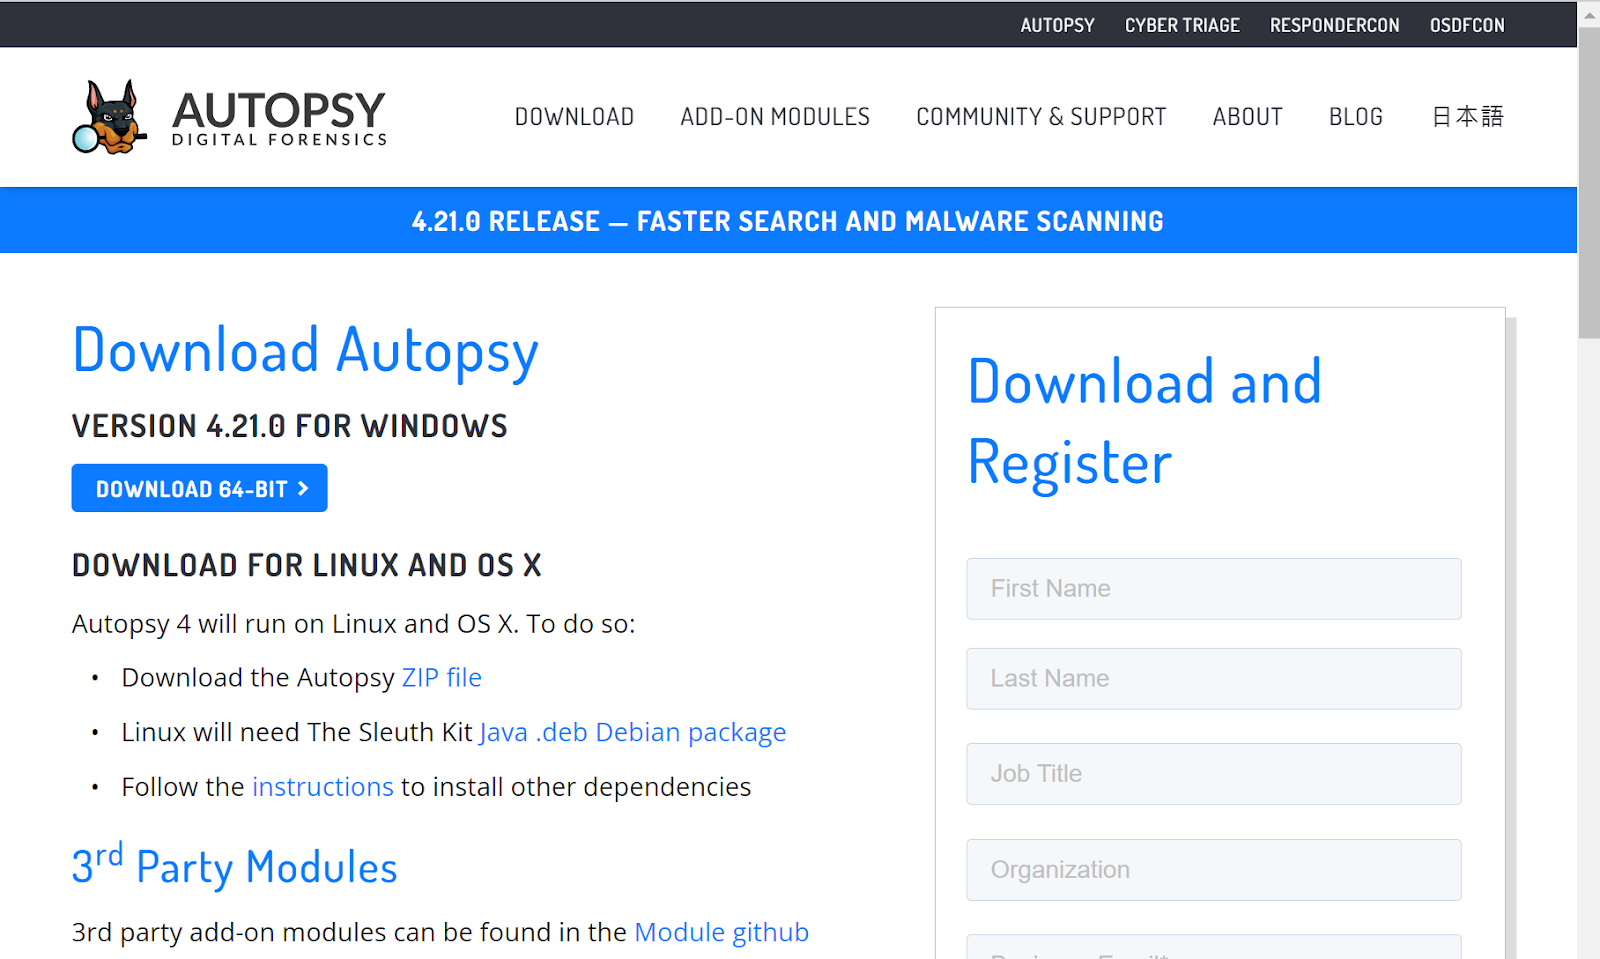Click the 'Download Autopsy' heading
Image resolution: width=1600 pixels, height=959 pixels.
pos(305,350)
